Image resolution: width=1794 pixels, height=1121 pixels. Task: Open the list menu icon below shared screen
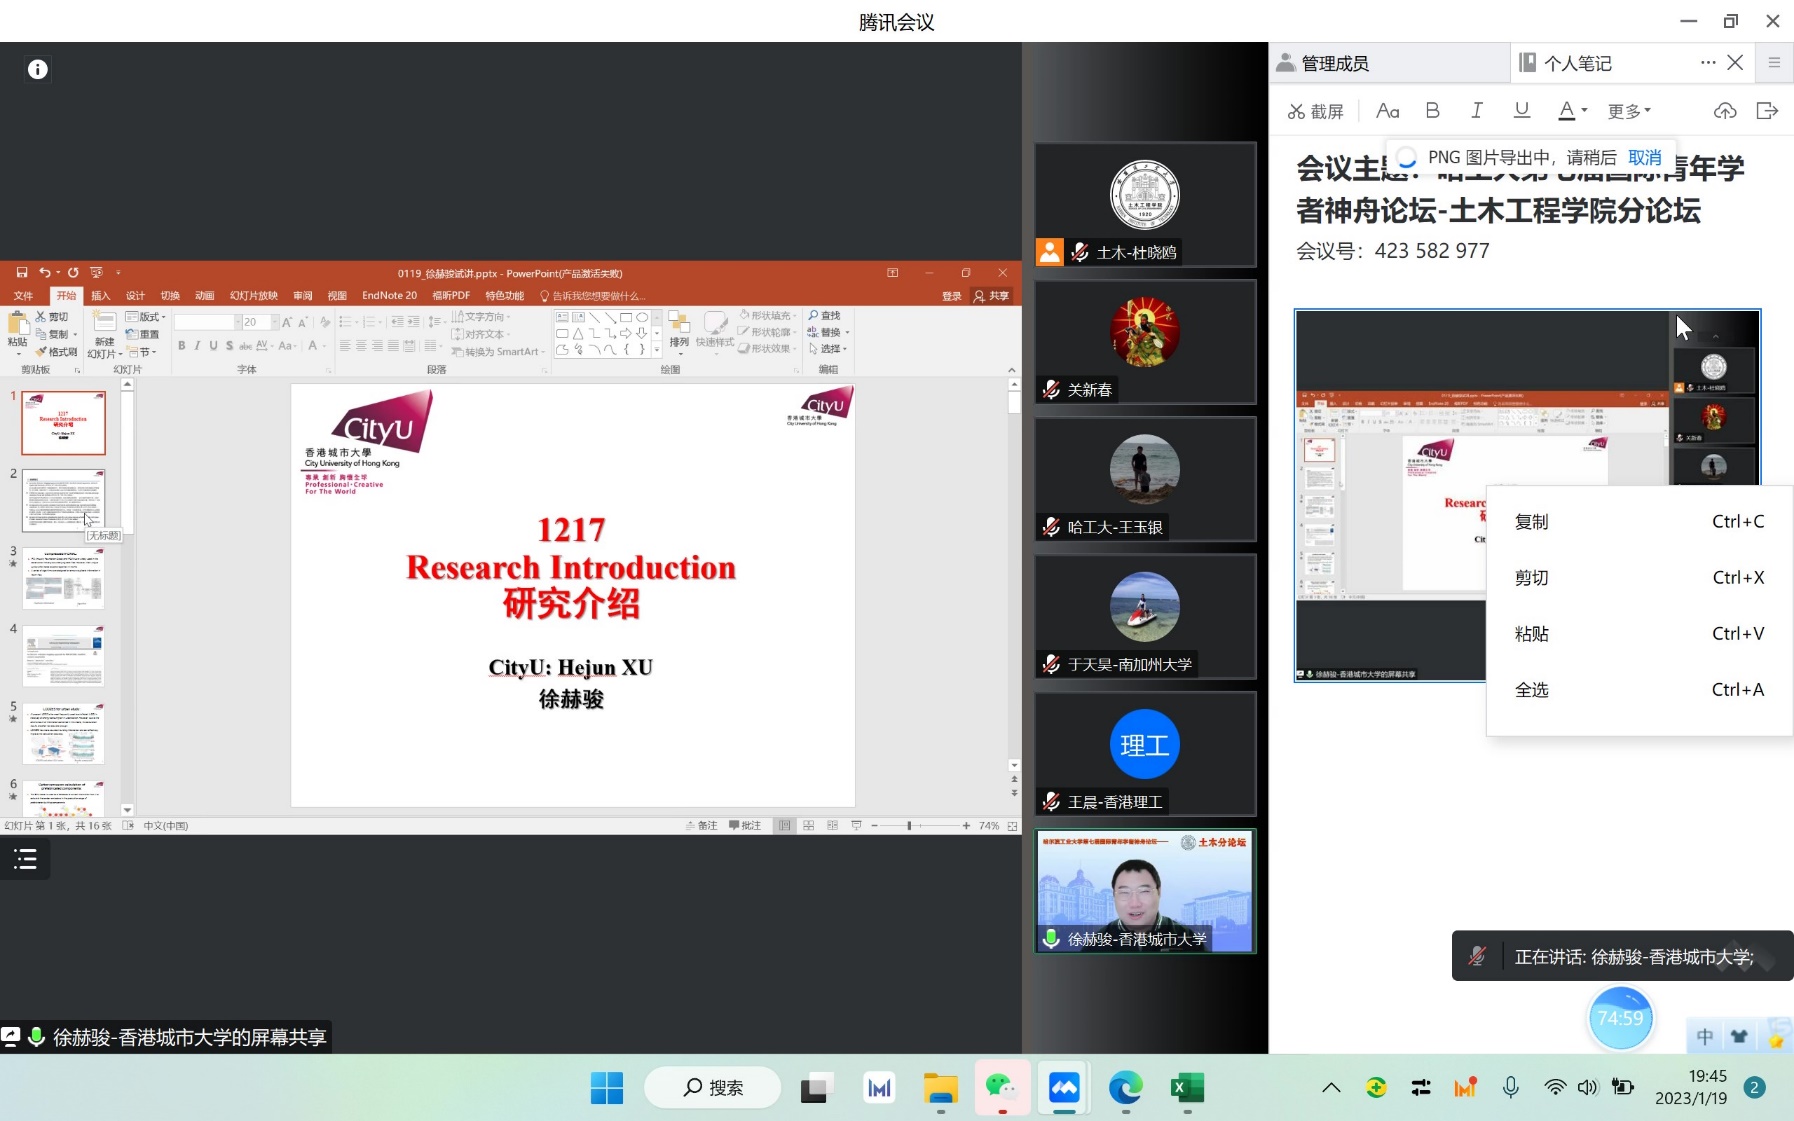point(25,859)
